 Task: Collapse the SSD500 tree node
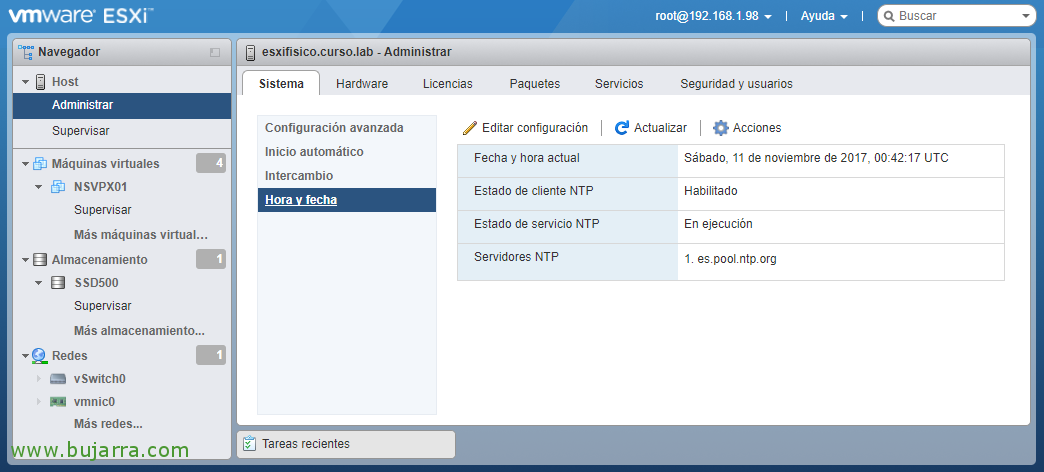pyautogui.click(x=39, y=284)
